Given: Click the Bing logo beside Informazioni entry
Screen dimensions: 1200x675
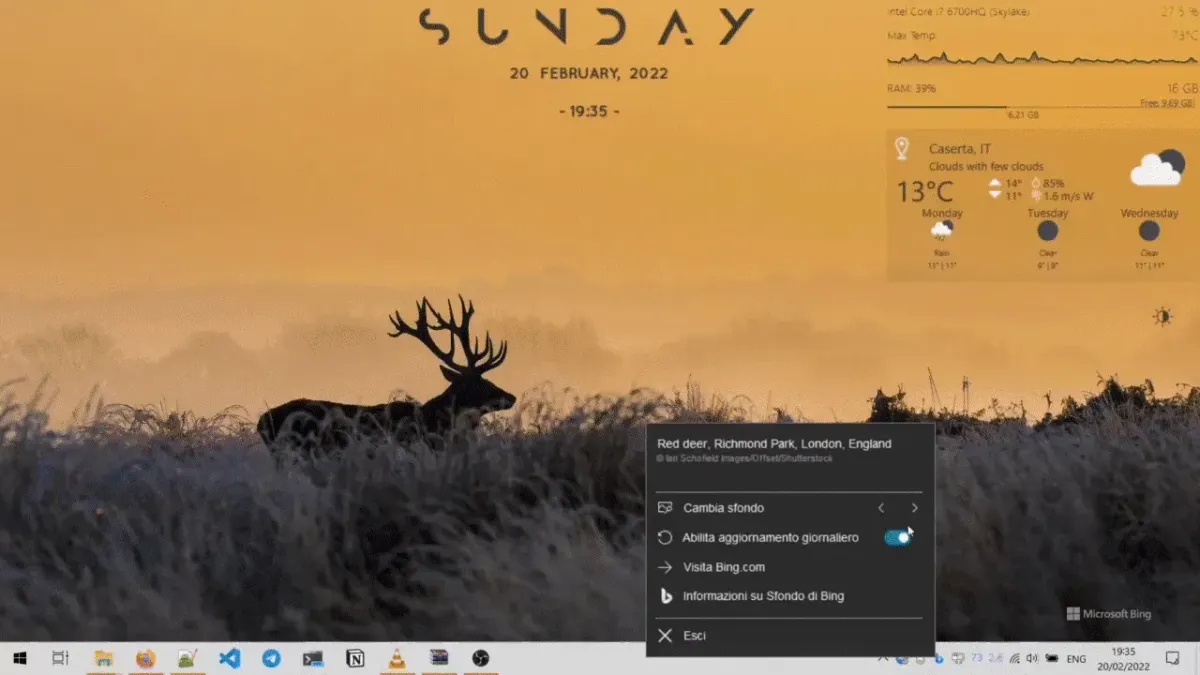Looking at the screenshot, I should point(665,596).
